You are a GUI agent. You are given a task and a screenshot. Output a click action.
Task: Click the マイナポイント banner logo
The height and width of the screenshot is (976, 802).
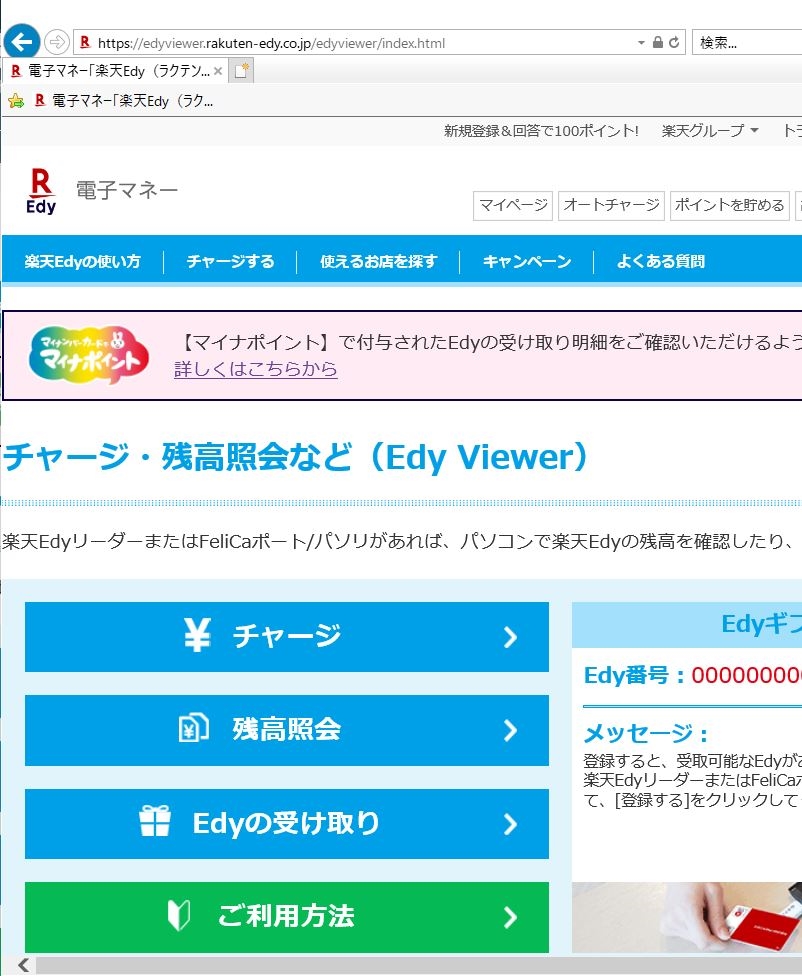point(89,355)
